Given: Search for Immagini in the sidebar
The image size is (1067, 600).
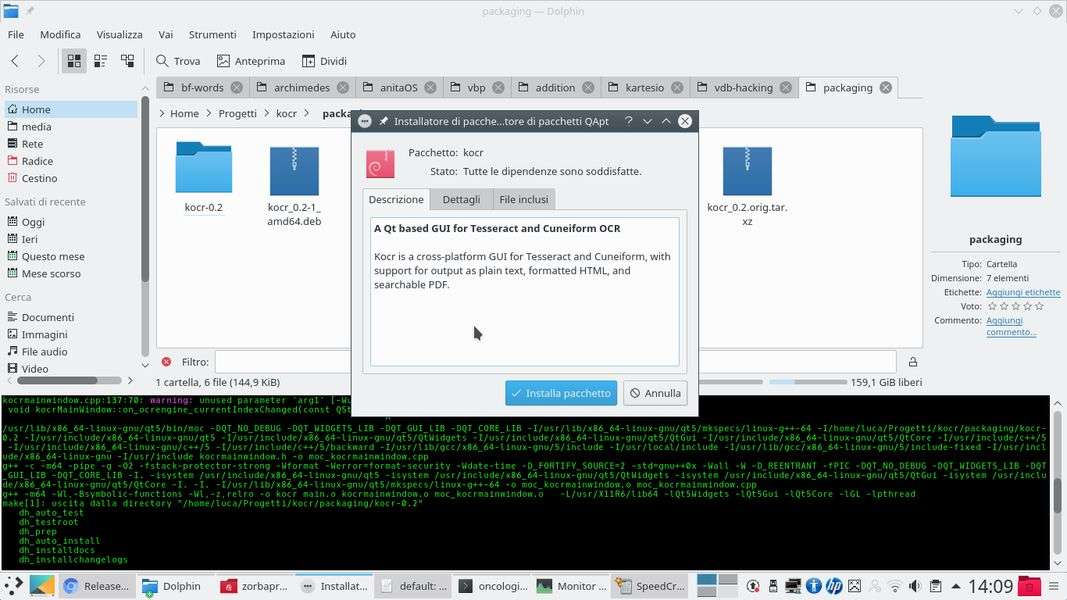Looking at the screenshot, I should point(71,335).
